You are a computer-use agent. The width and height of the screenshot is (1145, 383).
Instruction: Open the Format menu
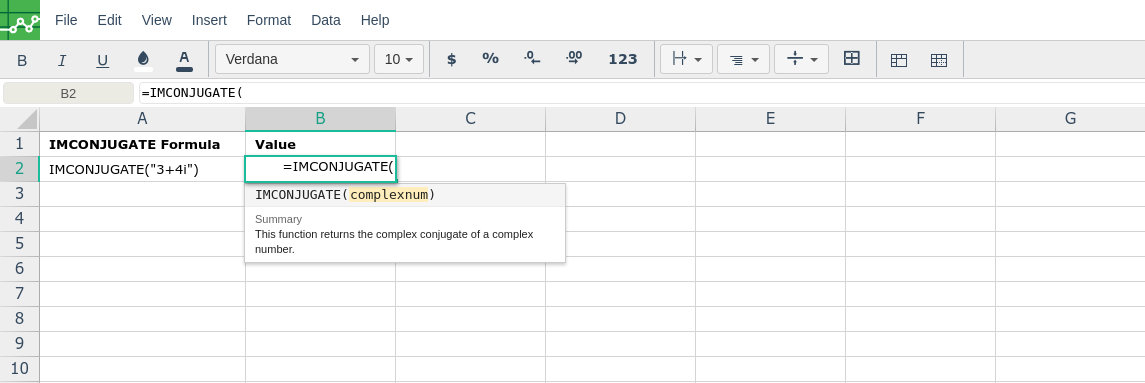(269, 20)
